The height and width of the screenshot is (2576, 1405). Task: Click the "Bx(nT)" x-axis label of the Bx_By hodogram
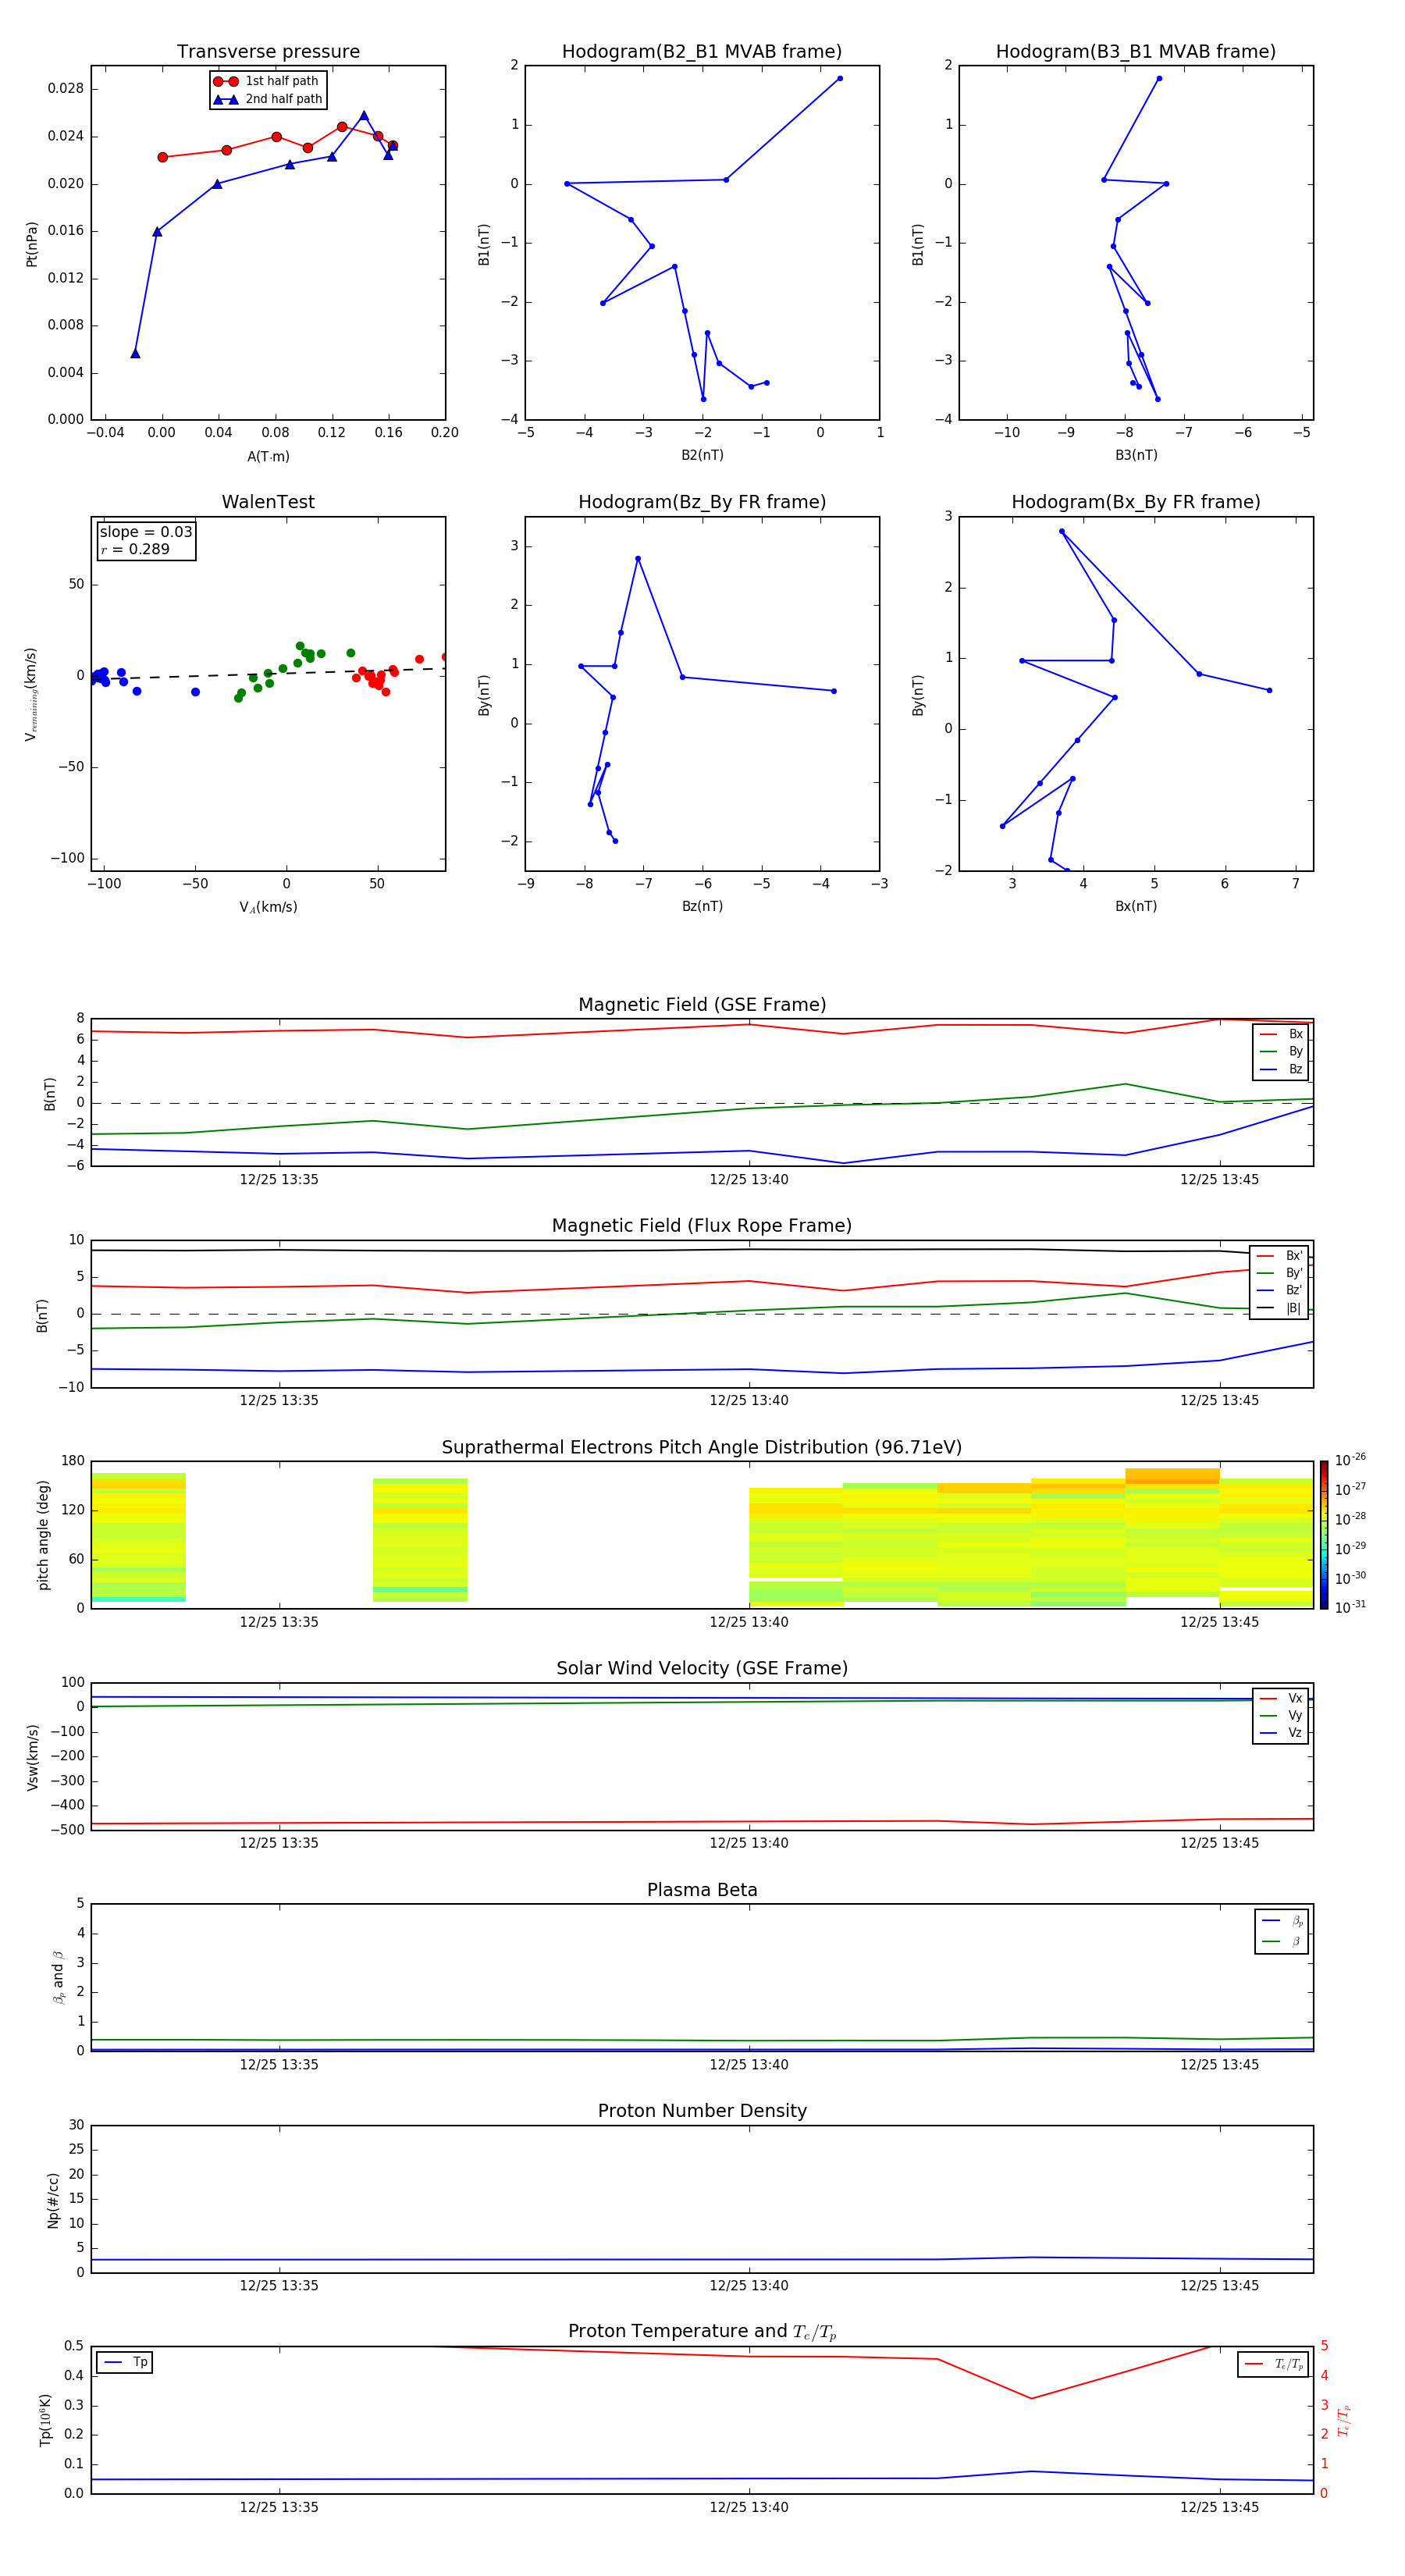coord(1136,906)
